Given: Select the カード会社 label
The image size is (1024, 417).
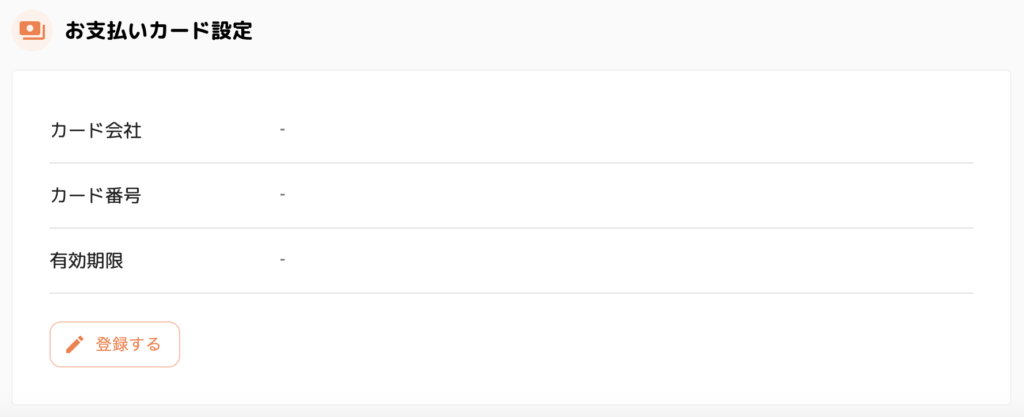Looking at the screenshot, I should pyautogui.click(x=96, y=130).
